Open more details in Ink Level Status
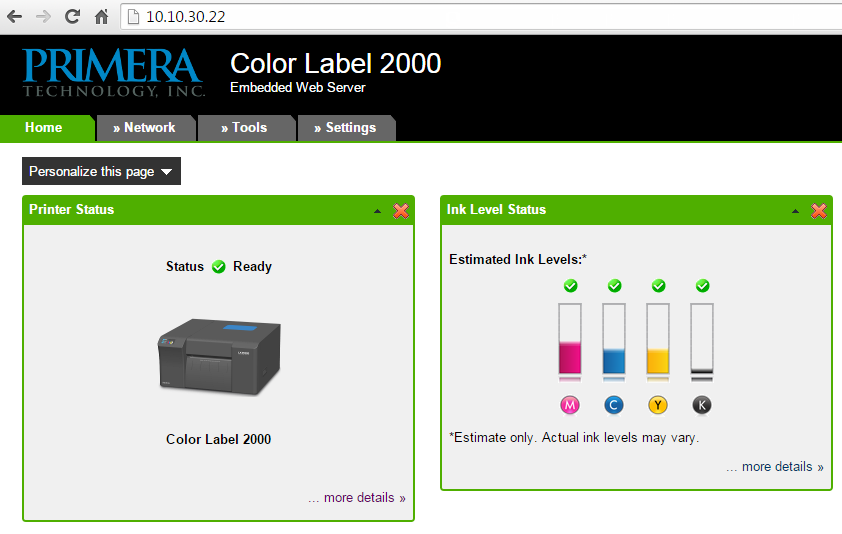842x534 pixels. (775, 466)
